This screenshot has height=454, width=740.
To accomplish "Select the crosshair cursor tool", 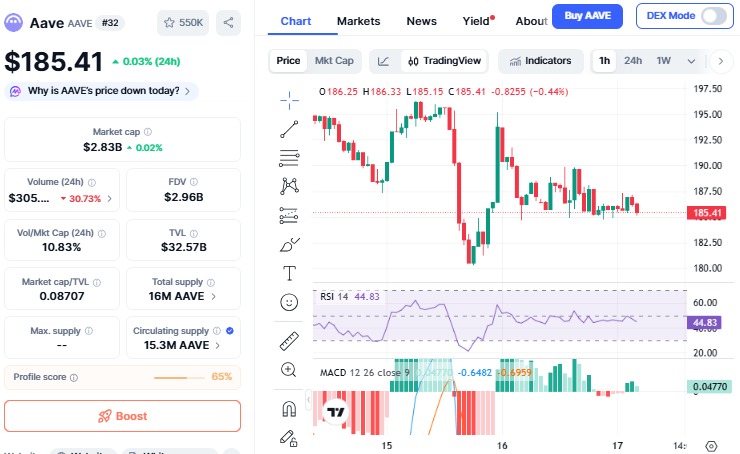I will pyautogui.click(x=289, y=100).
